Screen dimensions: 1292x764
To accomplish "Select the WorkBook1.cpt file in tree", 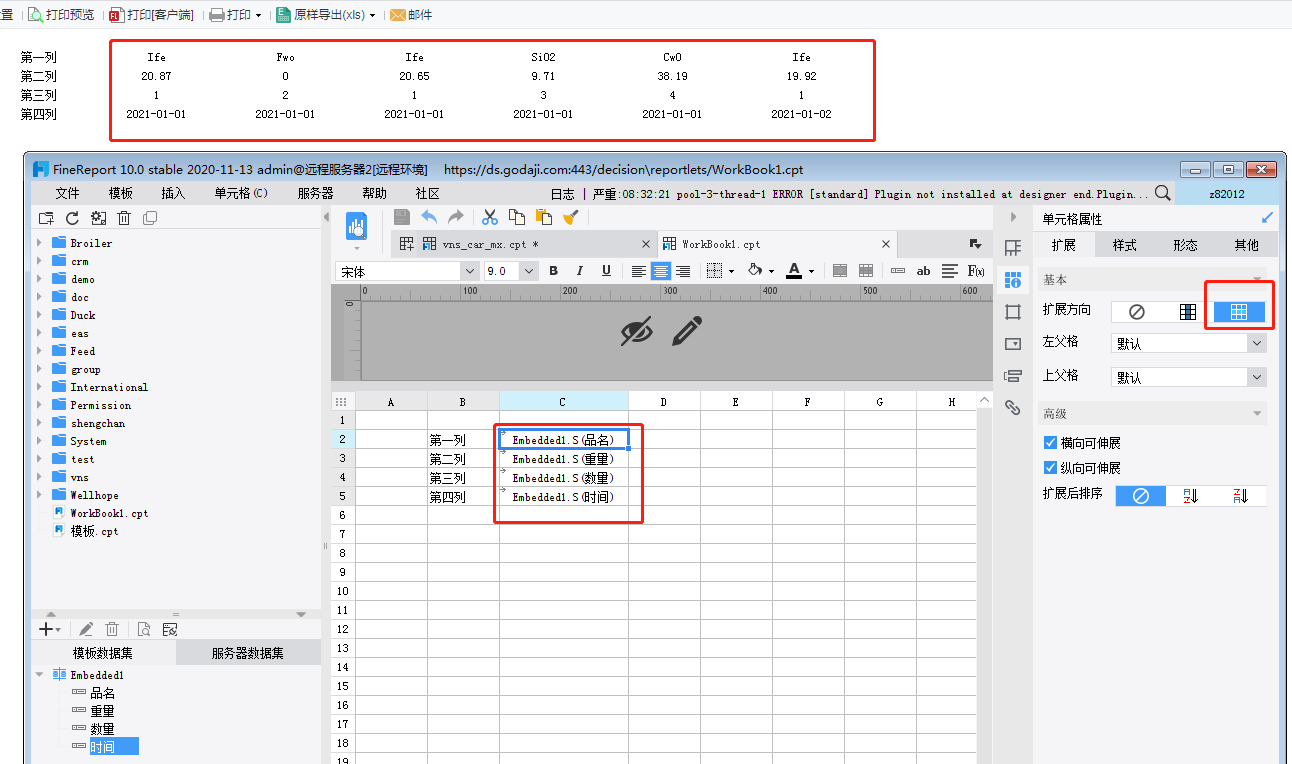I will (108, 513).
